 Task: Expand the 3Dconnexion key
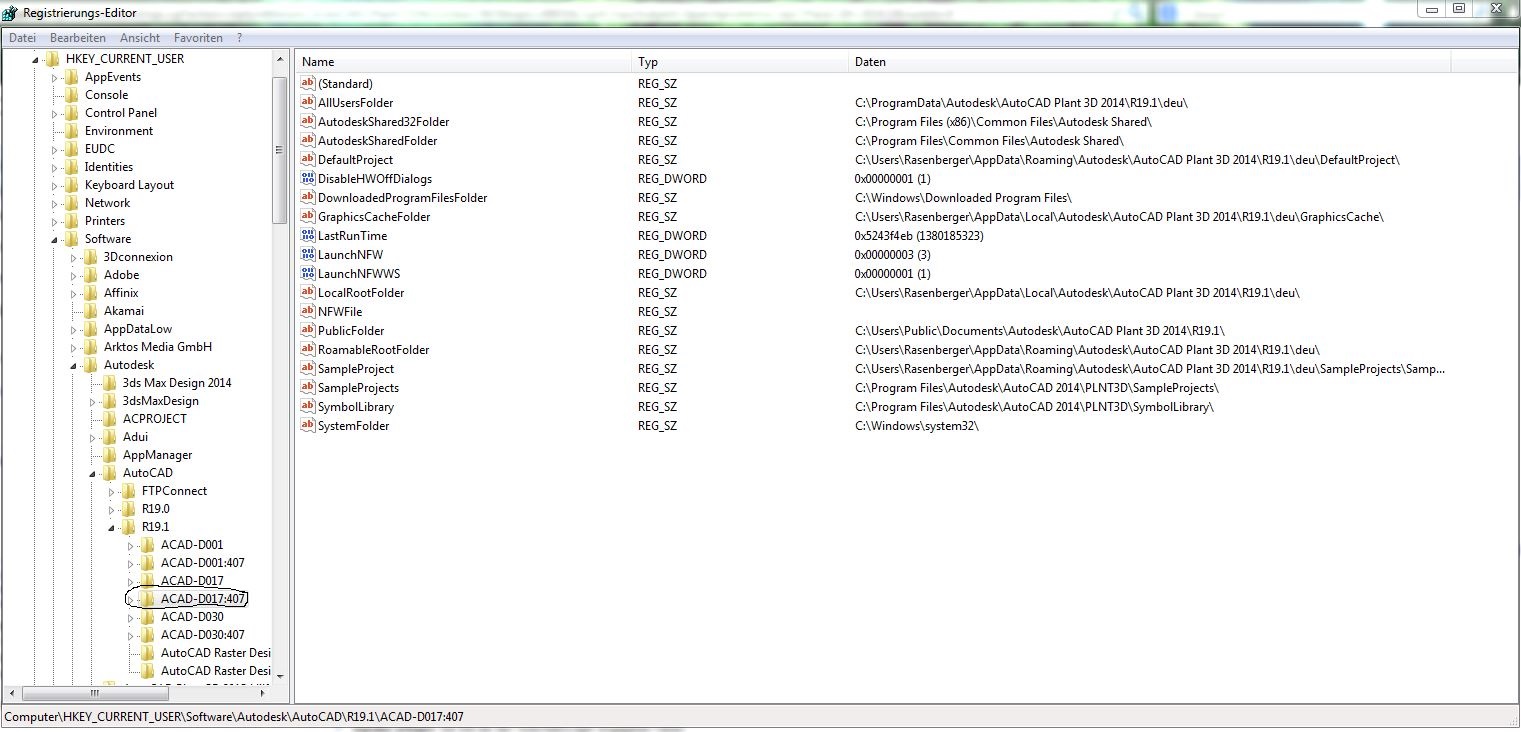coord(74,257)
